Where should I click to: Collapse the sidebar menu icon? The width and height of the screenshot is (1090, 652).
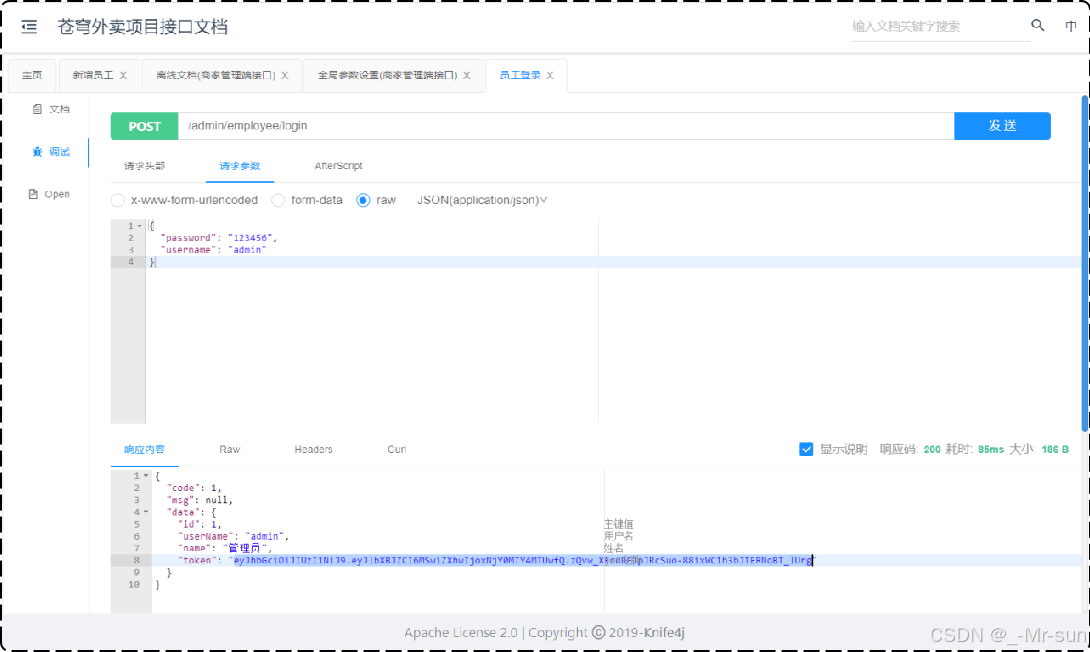(x=29, y=27)
